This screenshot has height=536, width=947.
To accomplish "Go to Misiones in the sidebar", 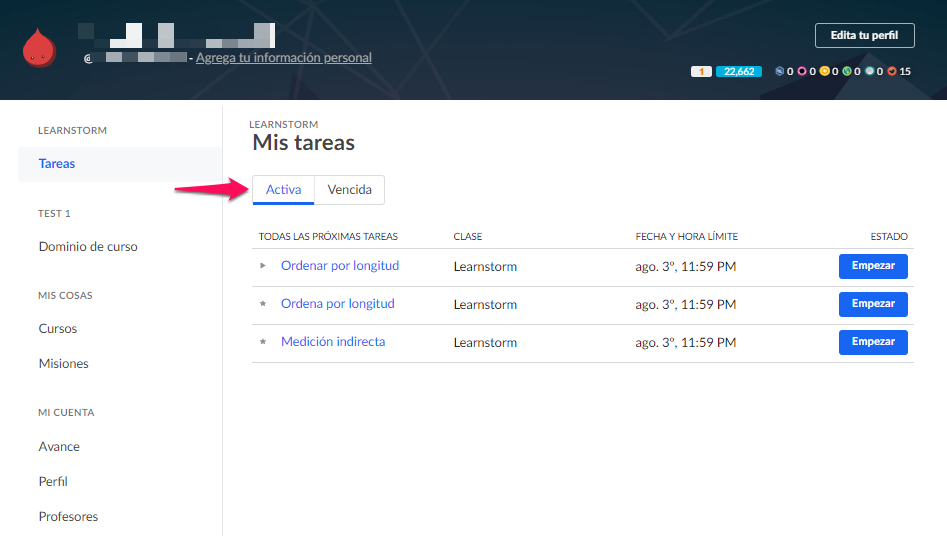I will tap(63, 364).
